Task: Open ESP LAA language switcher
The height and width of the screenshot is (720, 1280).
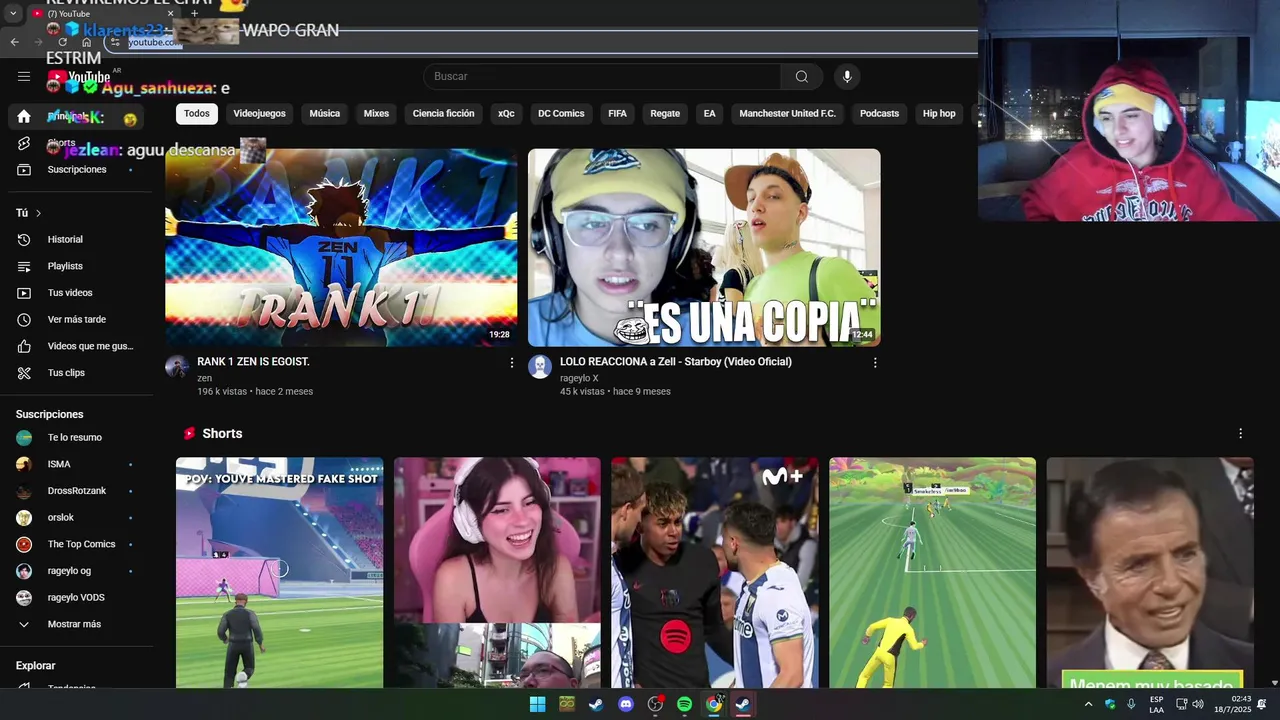Action: [1156, 704]
